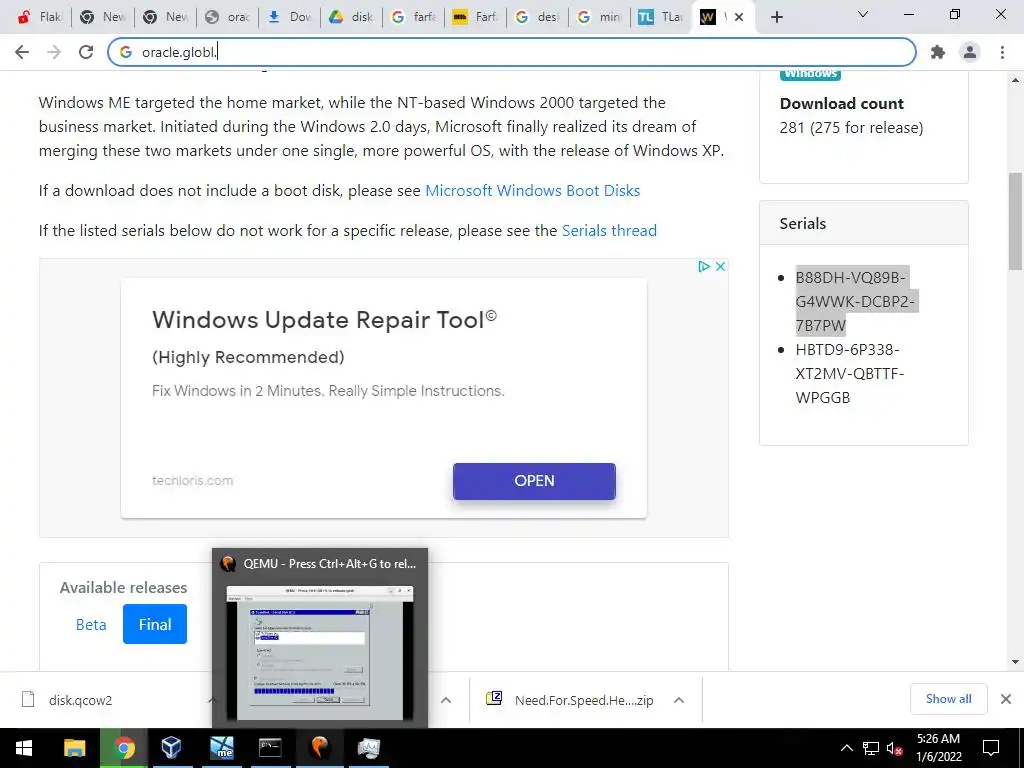Open the Windows Start menu
The width and height of the screenshot is (1024, 768).
tap(24, 748)
